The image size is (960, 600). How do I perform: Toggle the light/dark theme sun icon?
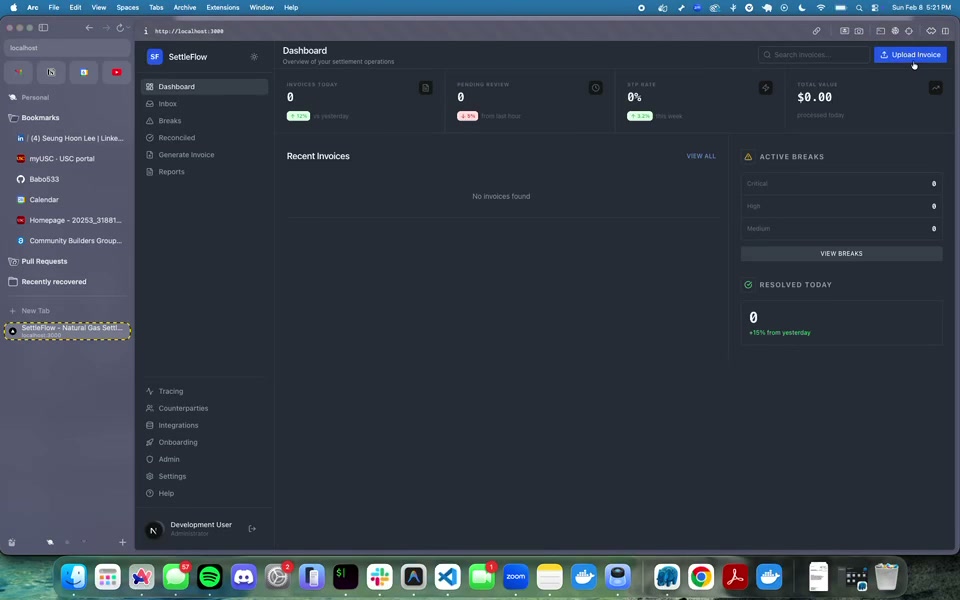(254, 57)
